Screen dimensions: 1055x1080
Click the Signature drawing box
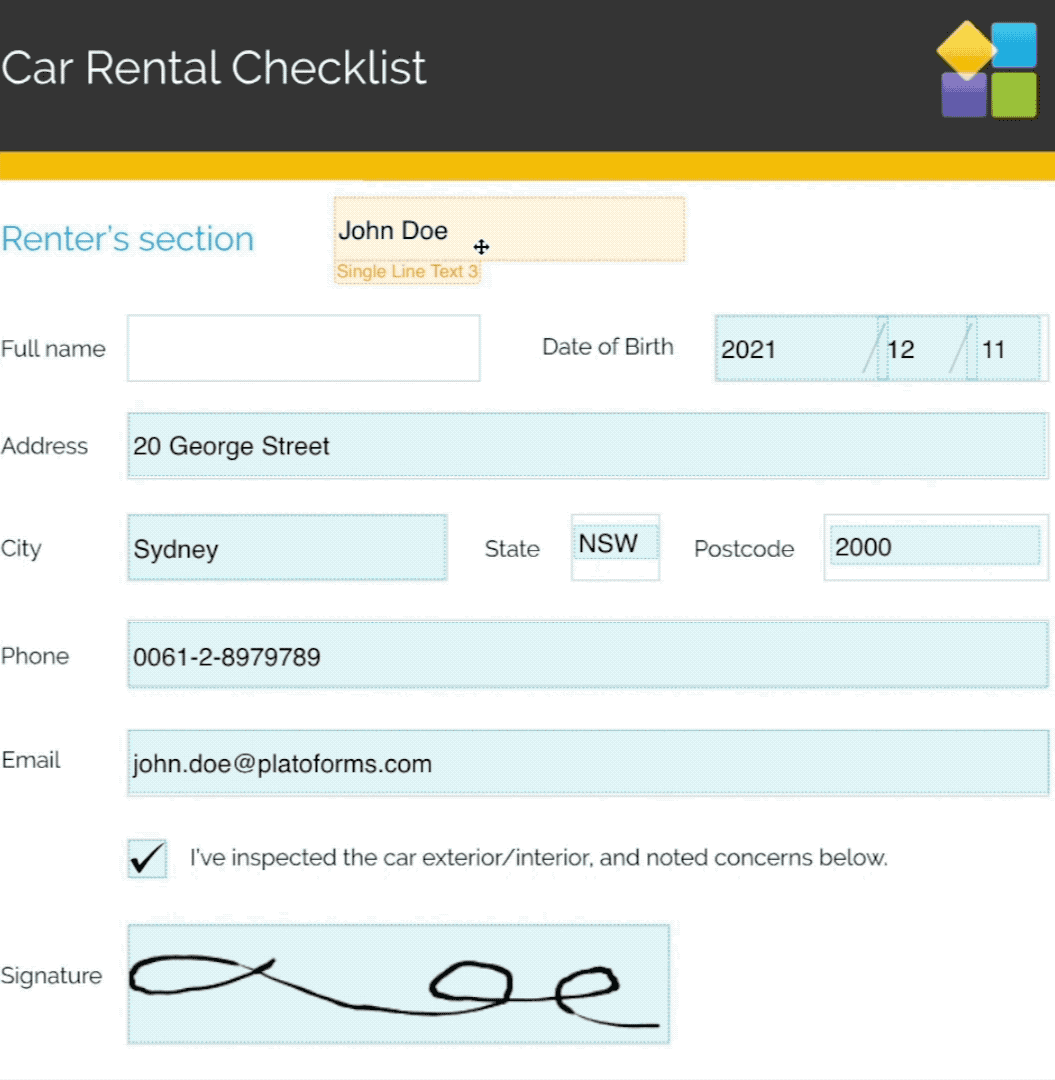pos(398,984)
